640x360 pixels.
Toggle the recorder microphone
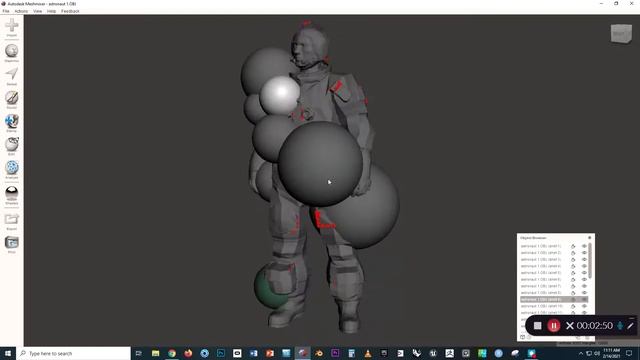620,326
